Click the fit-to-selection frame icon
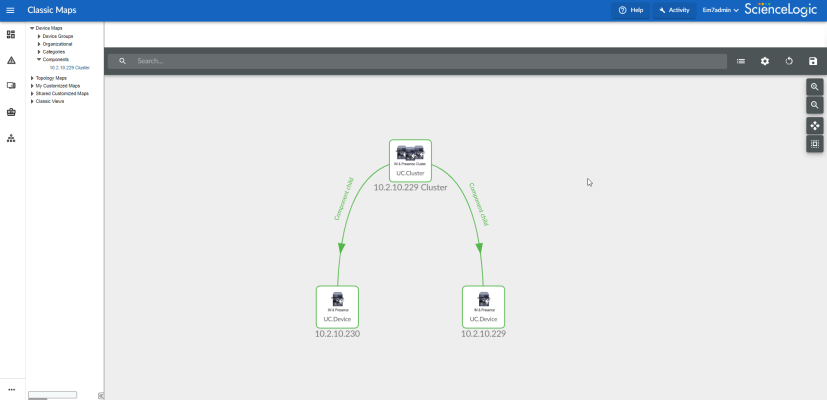 pyautogui.click(x=815, y=144)
